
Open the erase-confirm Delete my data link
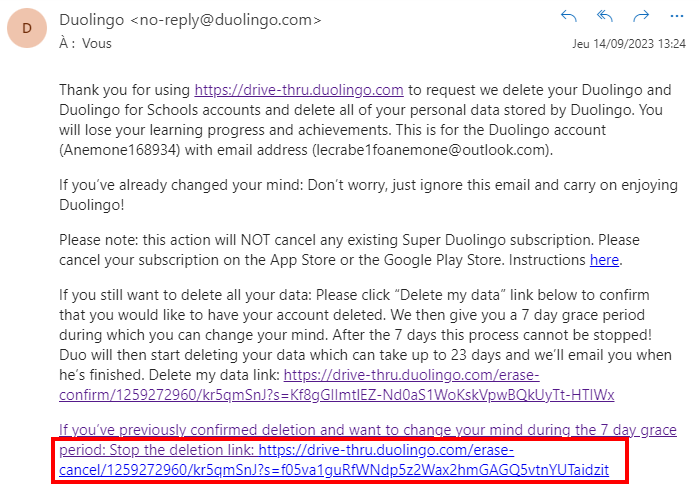337,385
